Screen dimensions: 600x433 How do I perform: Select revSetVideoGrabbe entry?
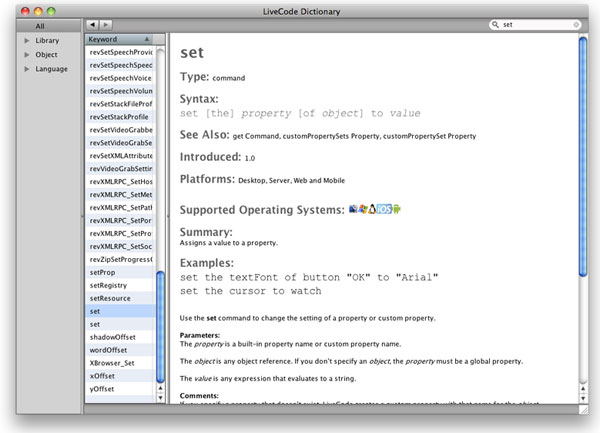tap(120, 130)
